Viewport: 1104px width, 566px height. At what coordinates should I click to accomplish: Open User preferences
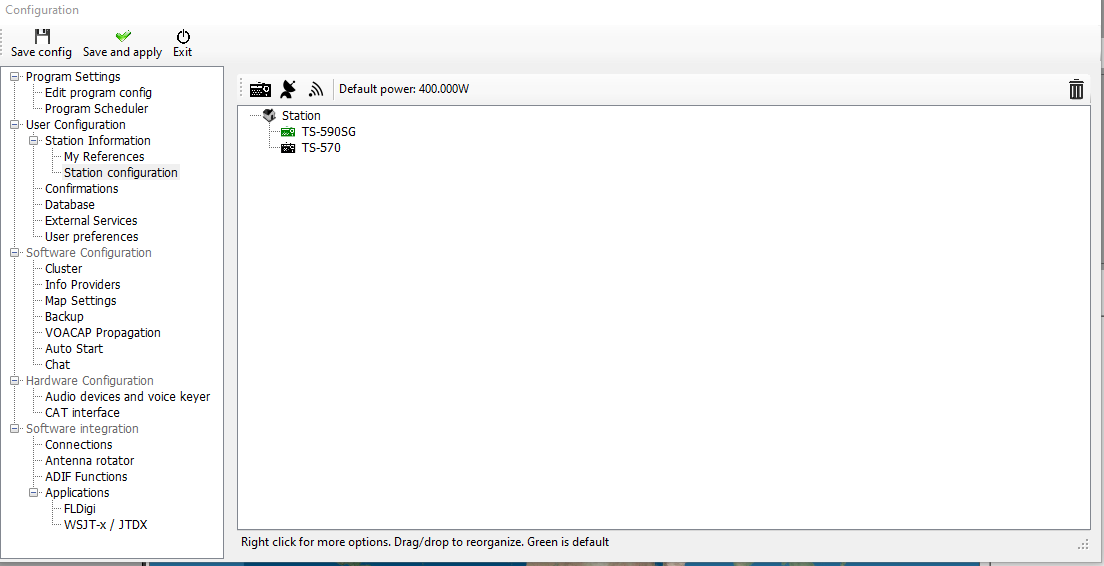point(92,237)
